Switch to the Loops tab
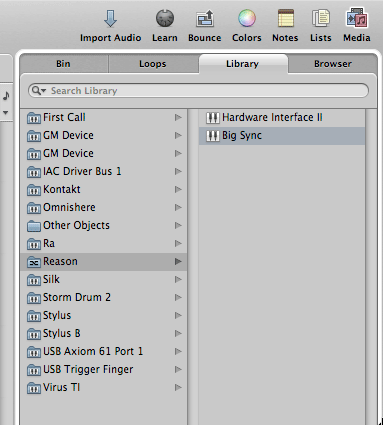 point(153,64)
